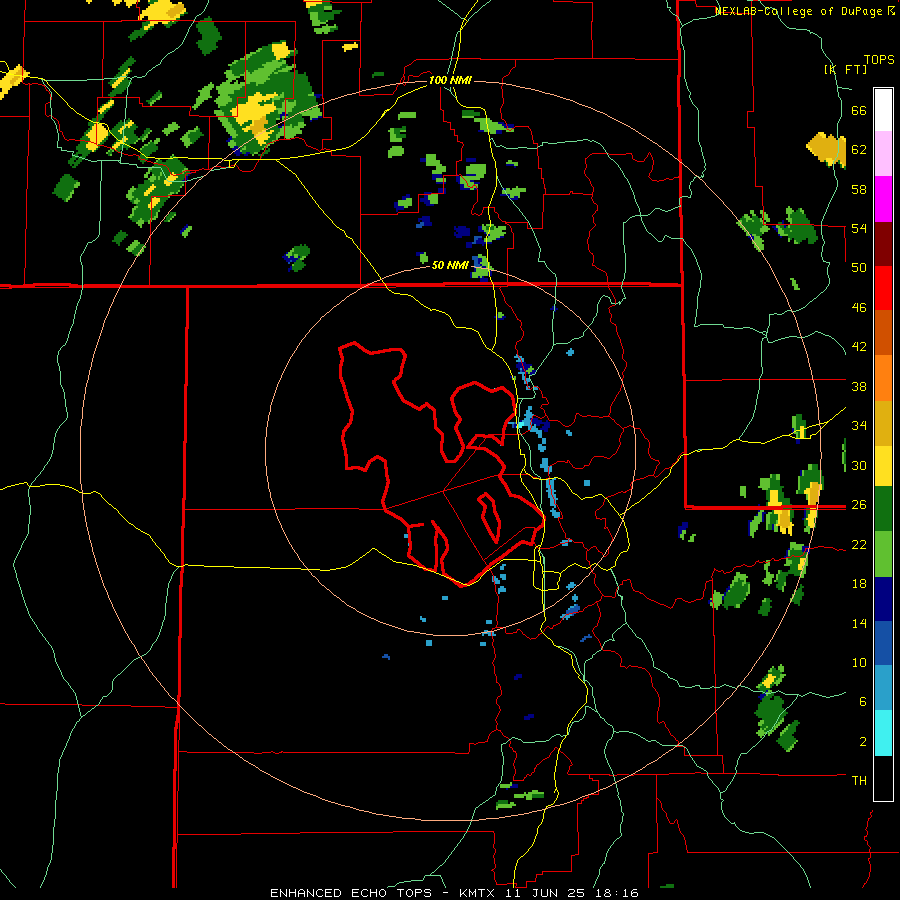Screen dimensions: 900x900
Task: Click the legend value 50
Action: pyautogui.click(x=859, y=267)
